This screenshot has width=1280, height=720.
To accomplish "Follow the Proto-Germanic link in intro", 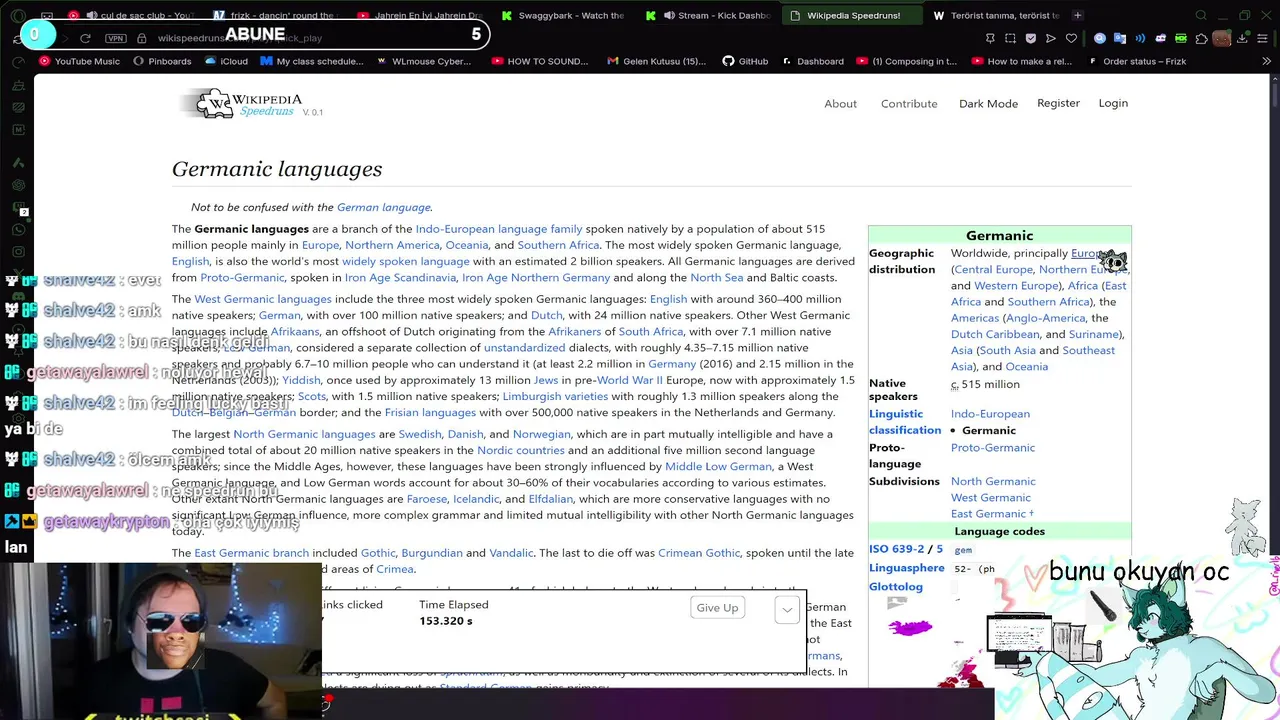I will (242, 277).
